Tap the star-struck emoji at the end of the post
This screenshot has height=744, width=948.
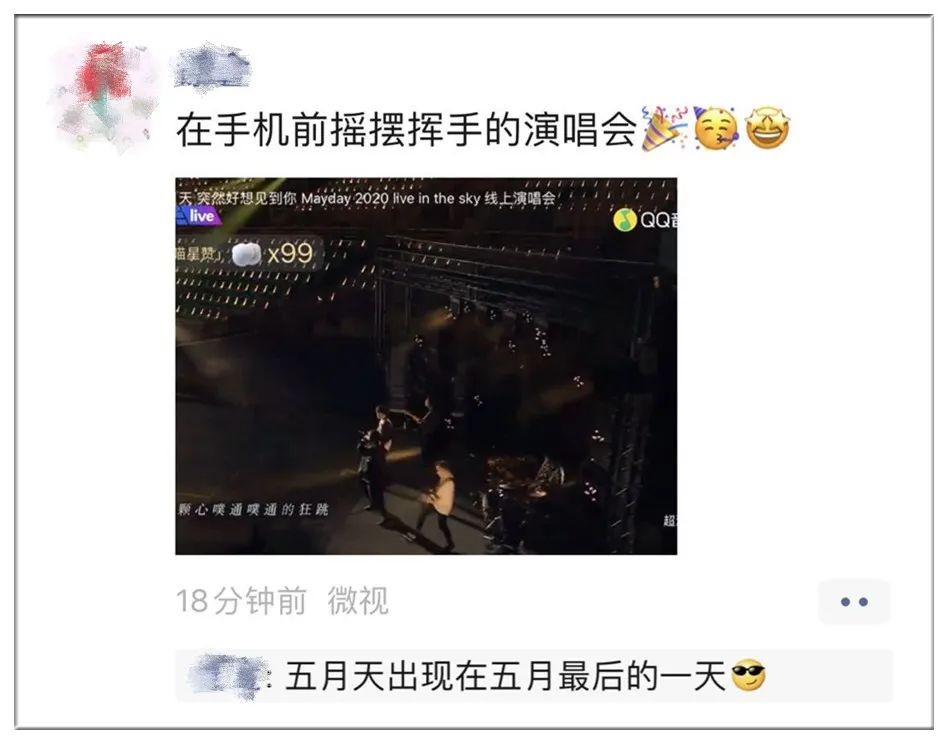768,128
